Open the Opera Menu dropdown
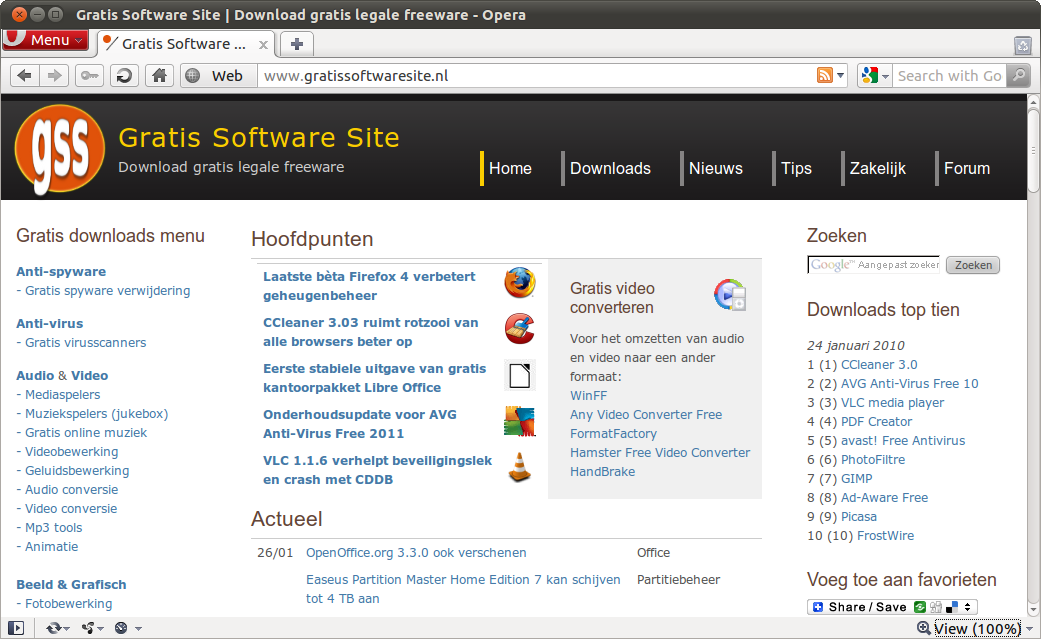The width and height of the screenshot is (1041, 639). 45,40
